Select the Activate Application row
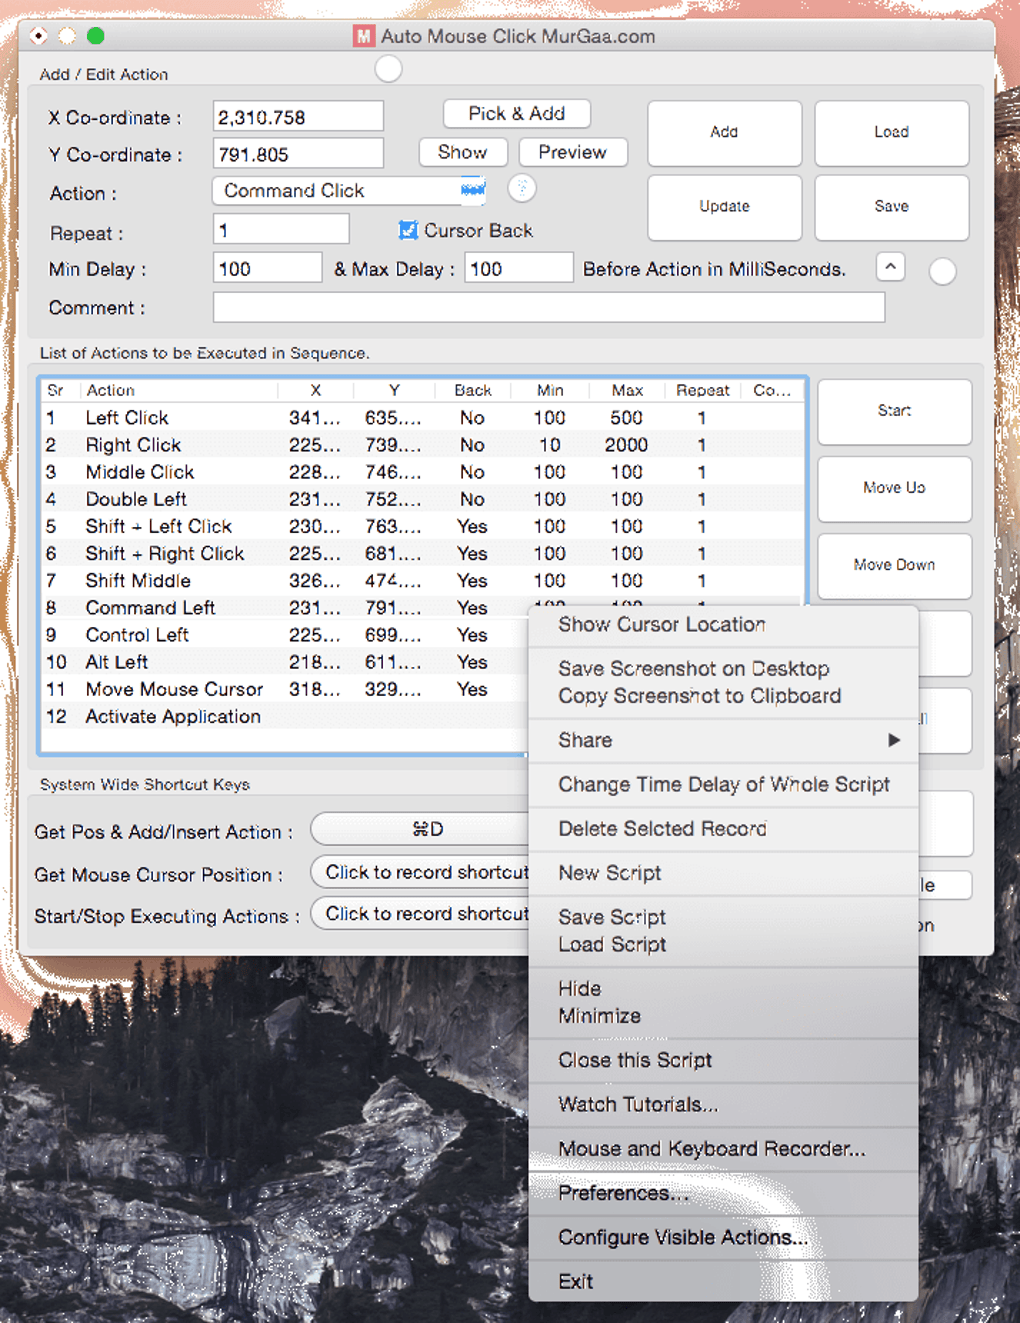Screen dimensions: 1020x1323 point(285,716)
